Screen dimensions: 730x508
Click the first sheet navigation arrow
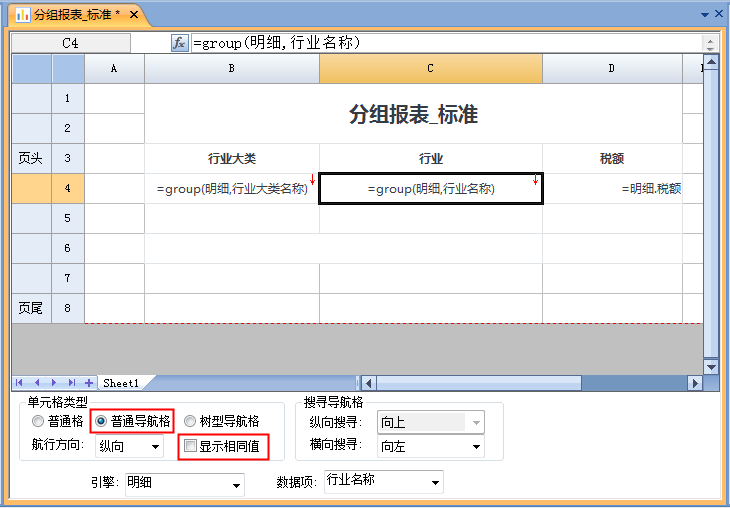[20, 383]
